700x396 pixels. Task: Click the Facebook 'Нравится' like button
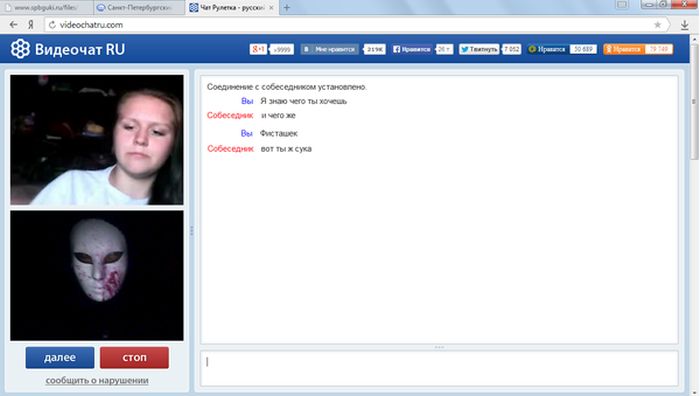[x=412, y=49]
